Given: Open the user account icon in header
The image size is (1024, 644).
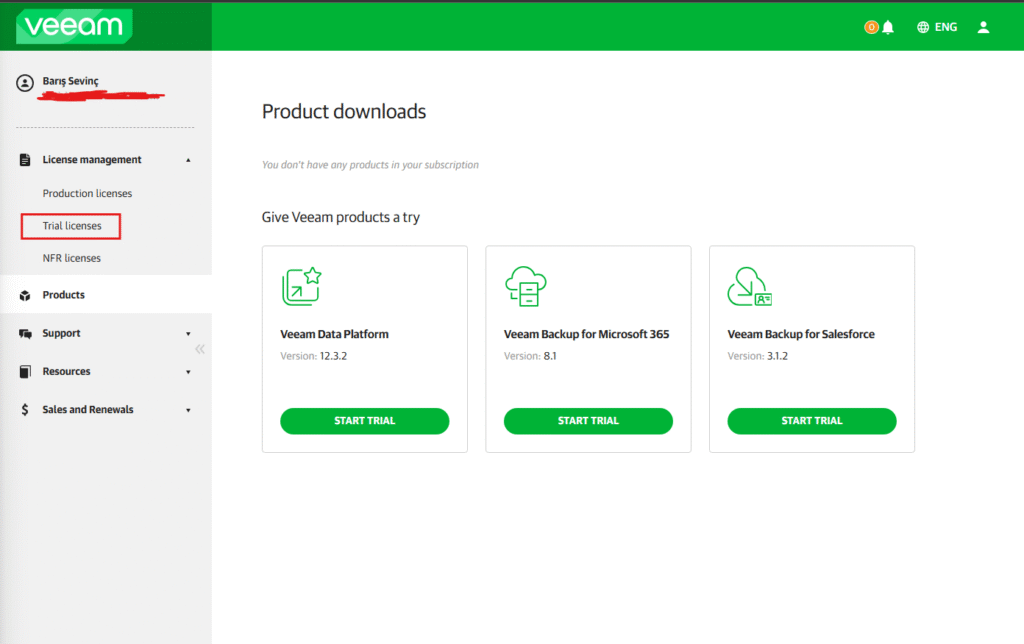Looking at the screenshot, I should 984,27.
